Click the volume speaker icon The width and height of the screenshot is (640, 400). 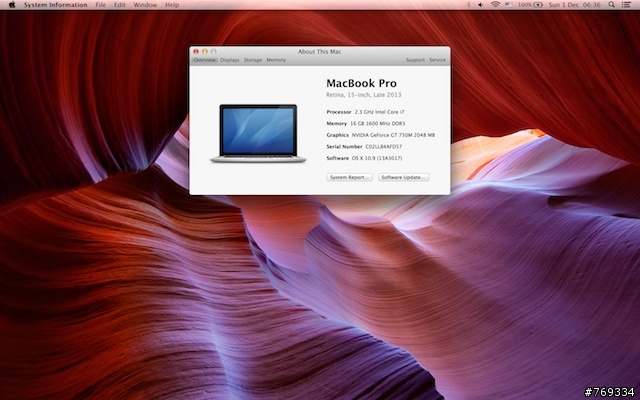coord(481,5)
